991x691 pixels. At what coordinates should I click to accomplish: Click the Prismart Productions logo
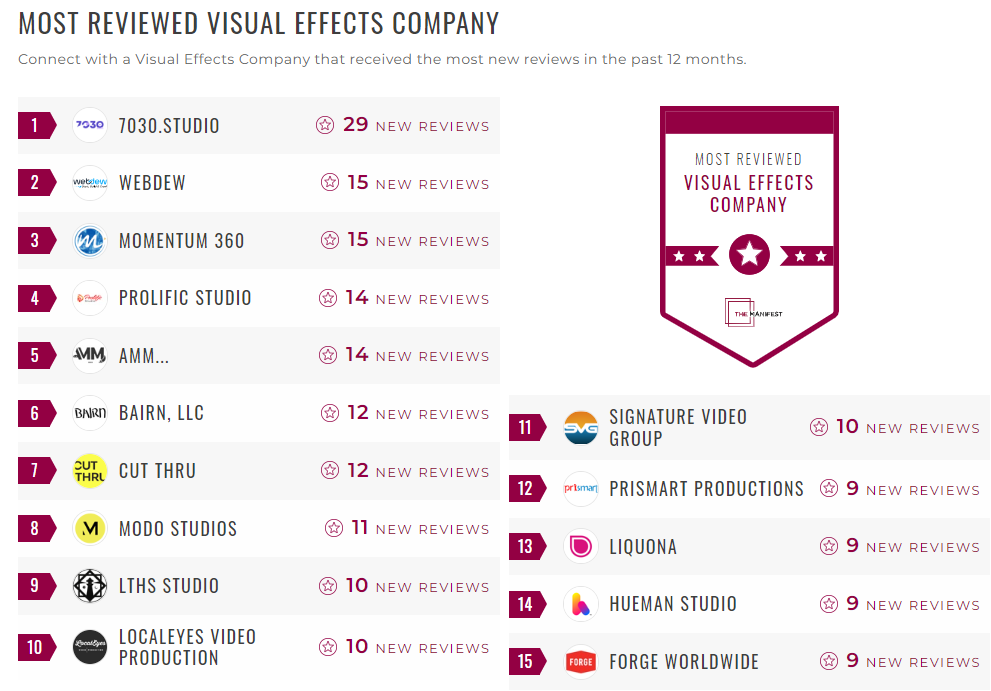pos(580,489)
